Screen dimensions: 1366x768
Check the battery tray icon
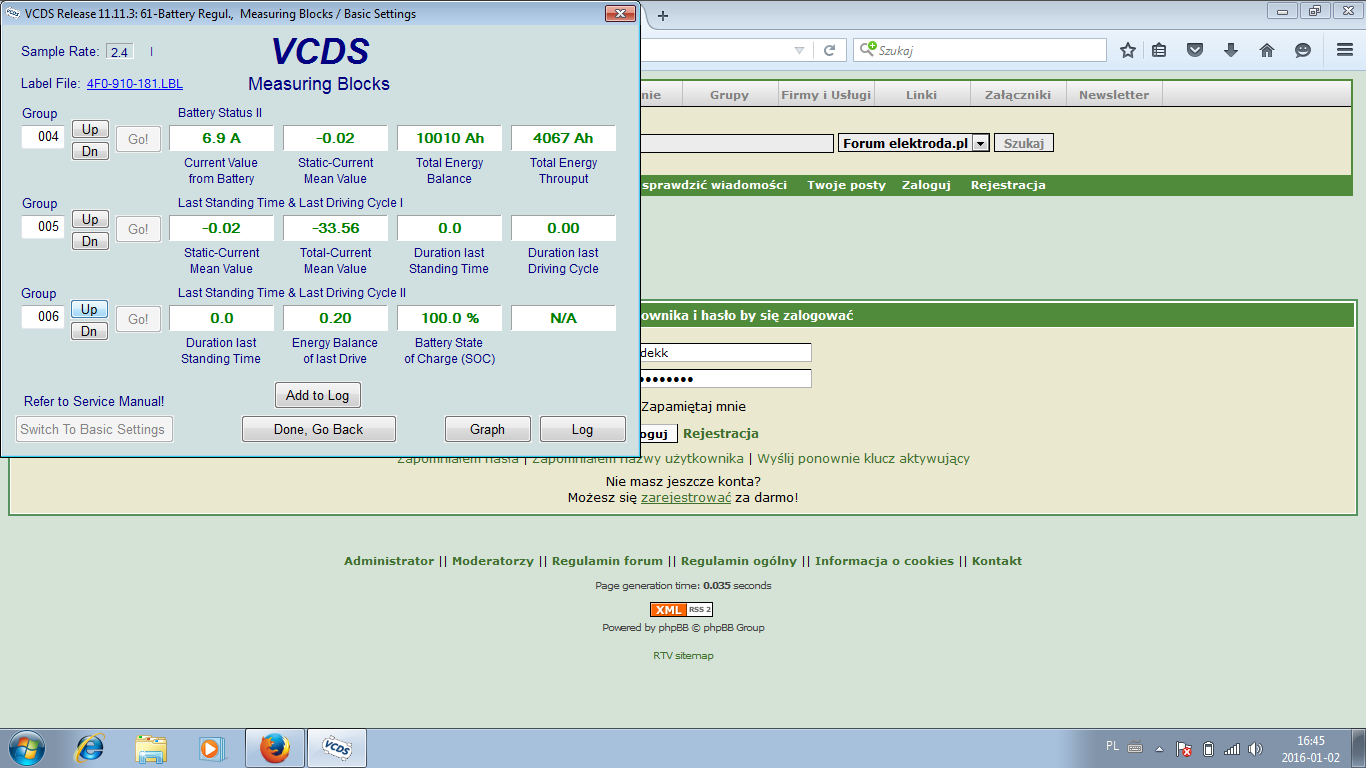(1207, 748)
